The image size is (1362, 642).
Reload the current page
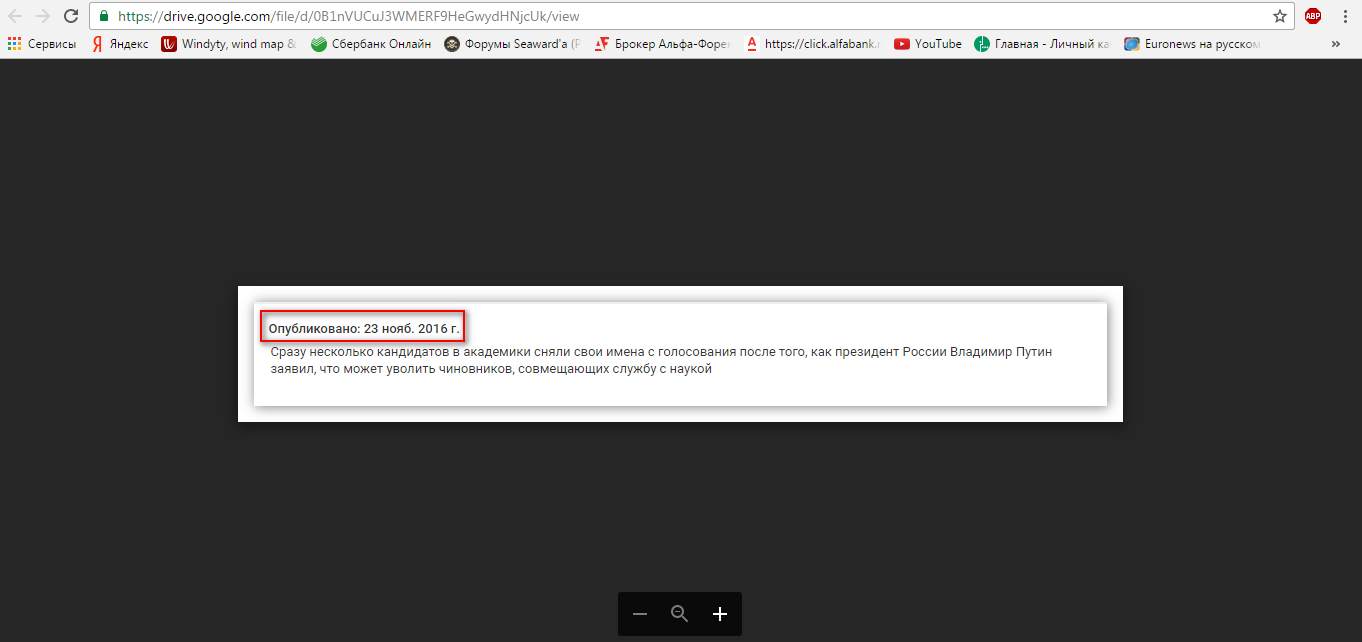[71, 16]
